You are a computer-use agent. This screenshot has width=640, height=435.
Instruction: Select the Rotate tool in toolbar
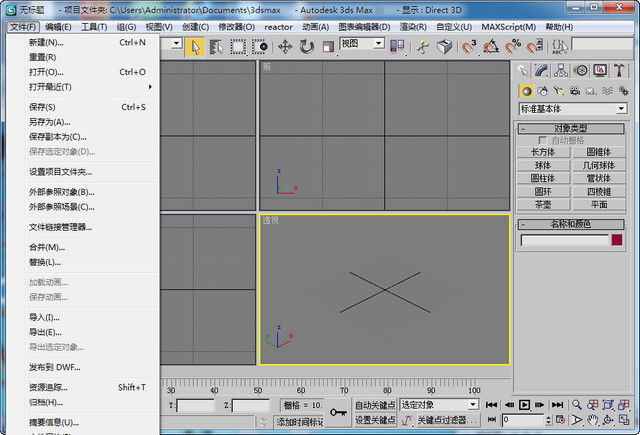point(306,46)
